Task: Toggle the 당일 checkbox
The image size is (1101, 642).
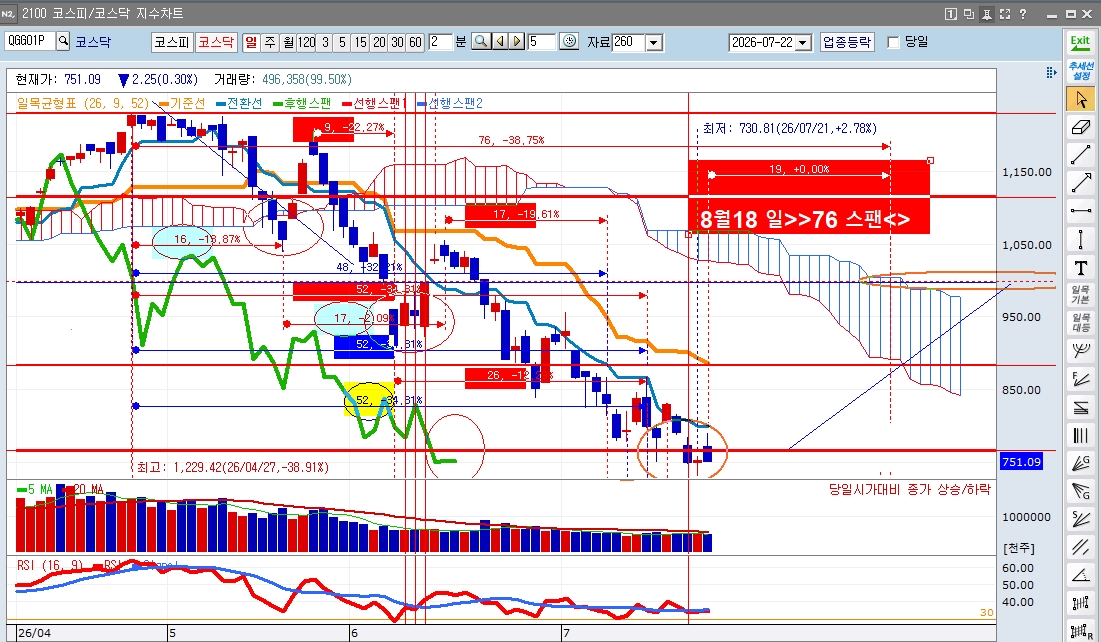Action: point(893,42)
